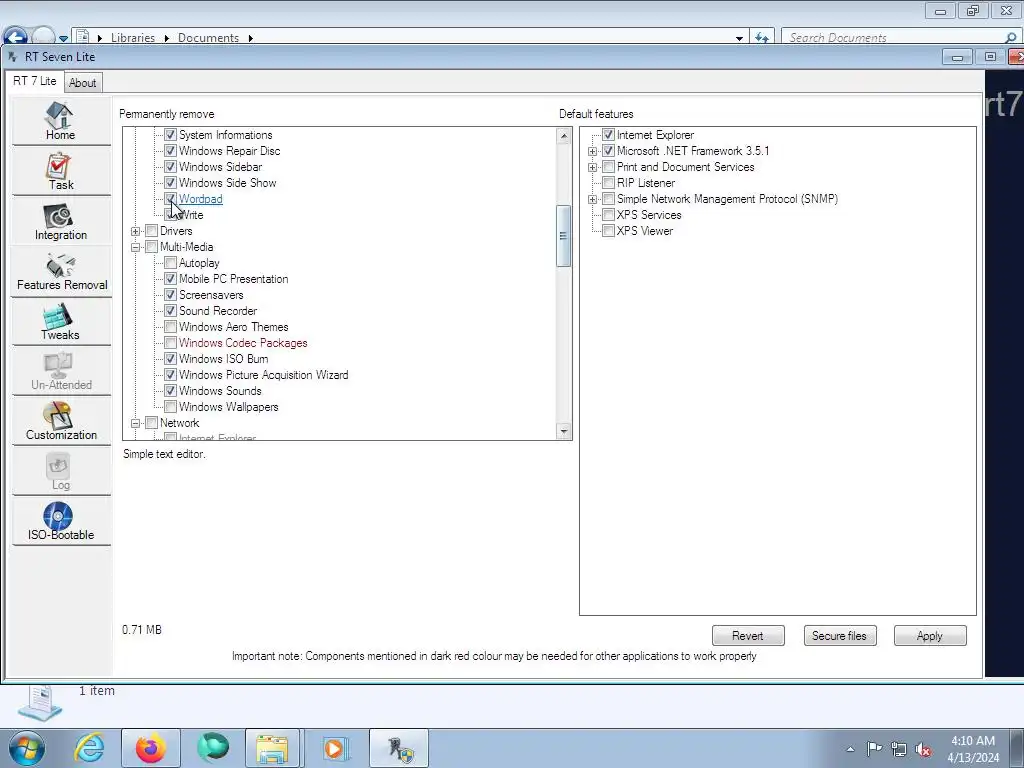Click the Apply button
Screen dimensions: 1024x768
point(929,635)
